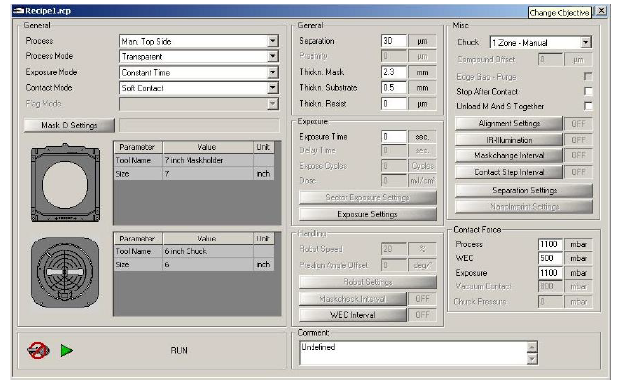The width and height of the screenshot is (624, 385).
Task: Click the Mask ID Settings button
Action: pyautogui.click(x=69, y=125)
